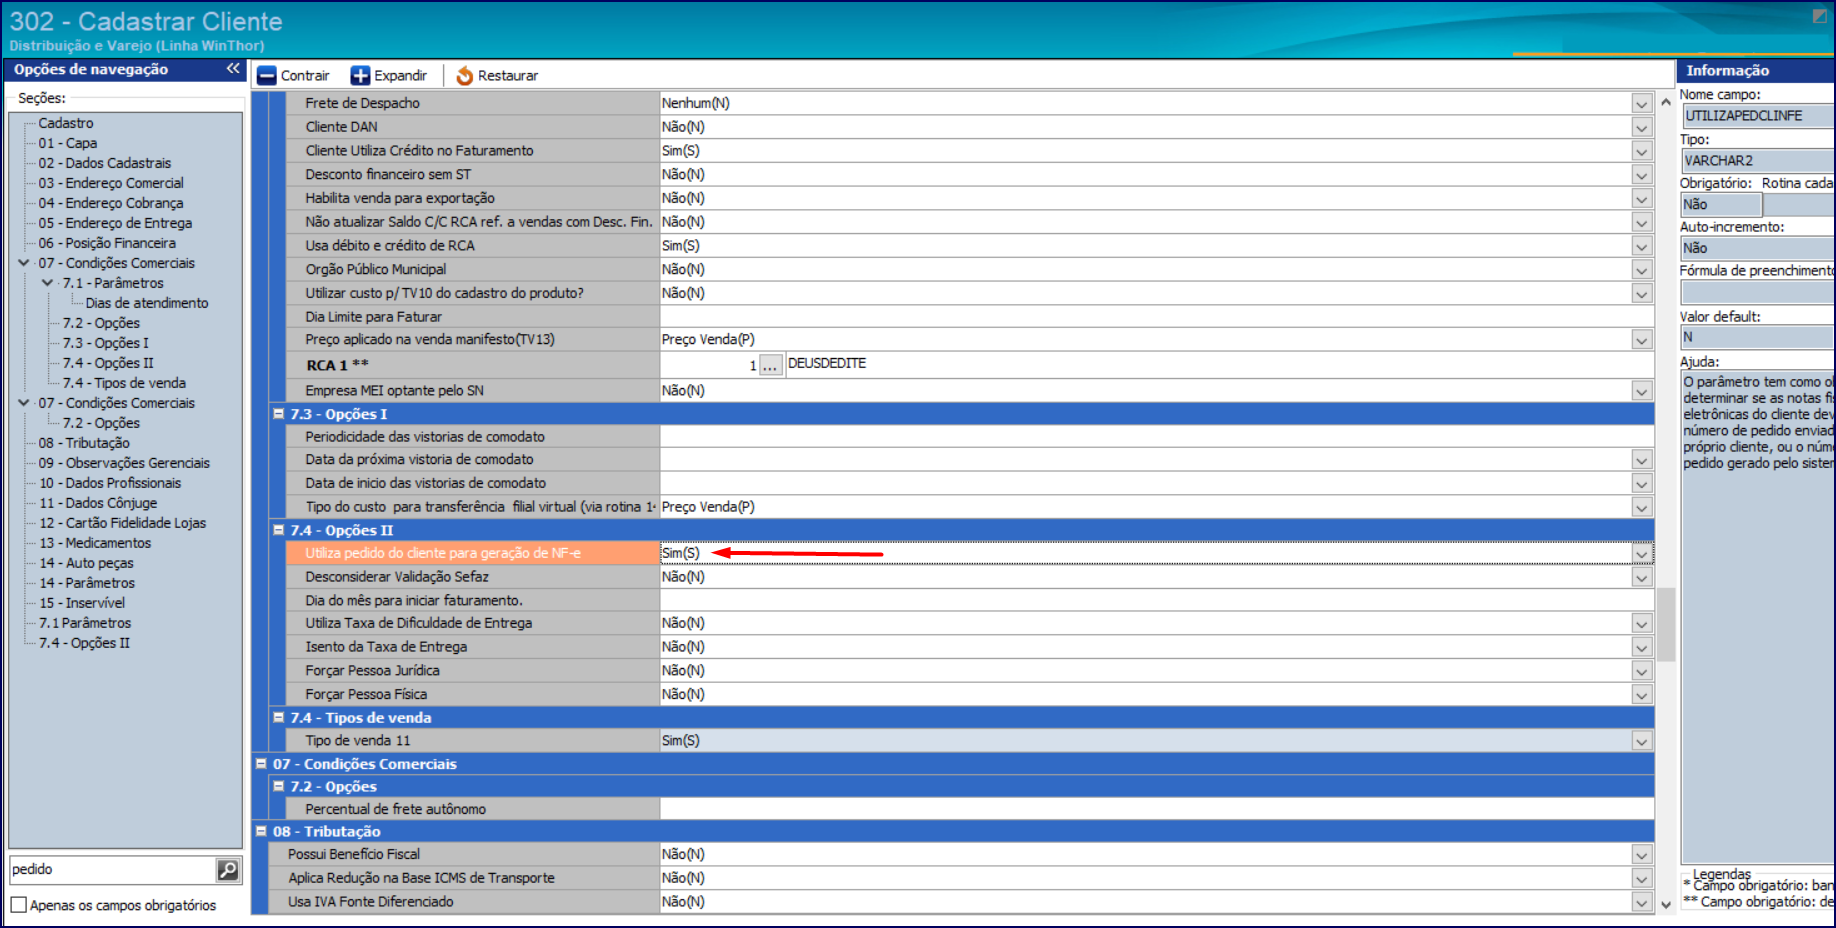Open Tipo de venda 11 dropdown

coord(1641,741)
